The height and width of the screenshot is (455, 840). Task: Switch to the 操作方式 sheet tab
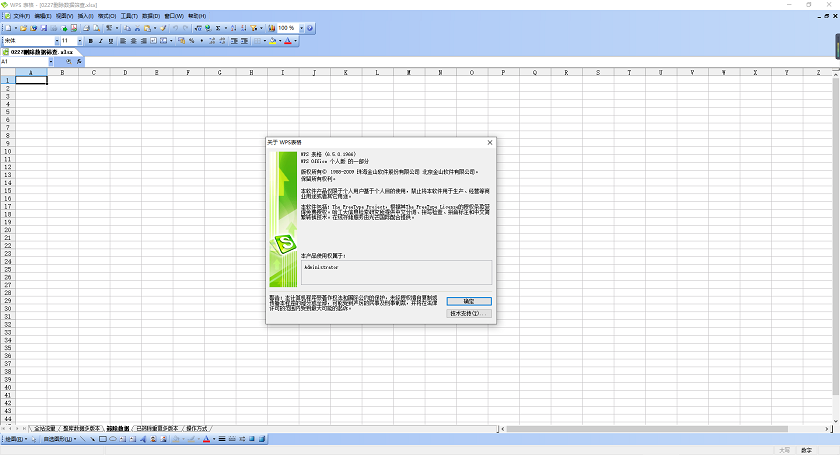tap(197, 429)
